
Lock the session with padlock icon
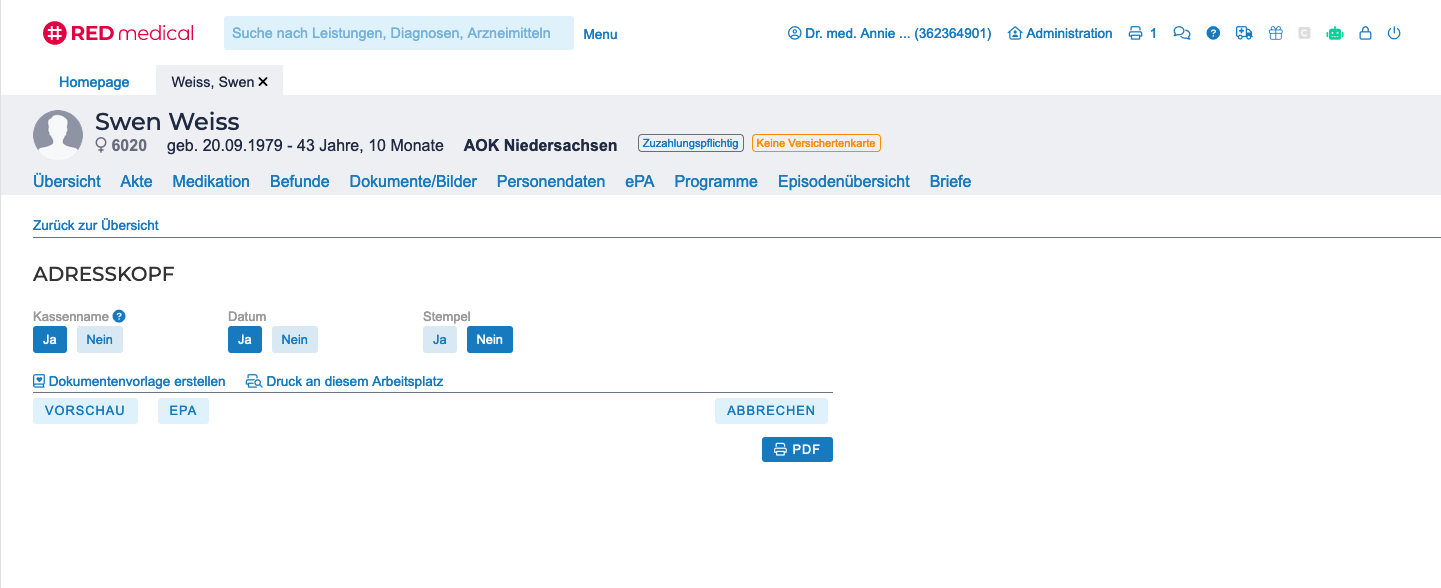[1365, 33]
